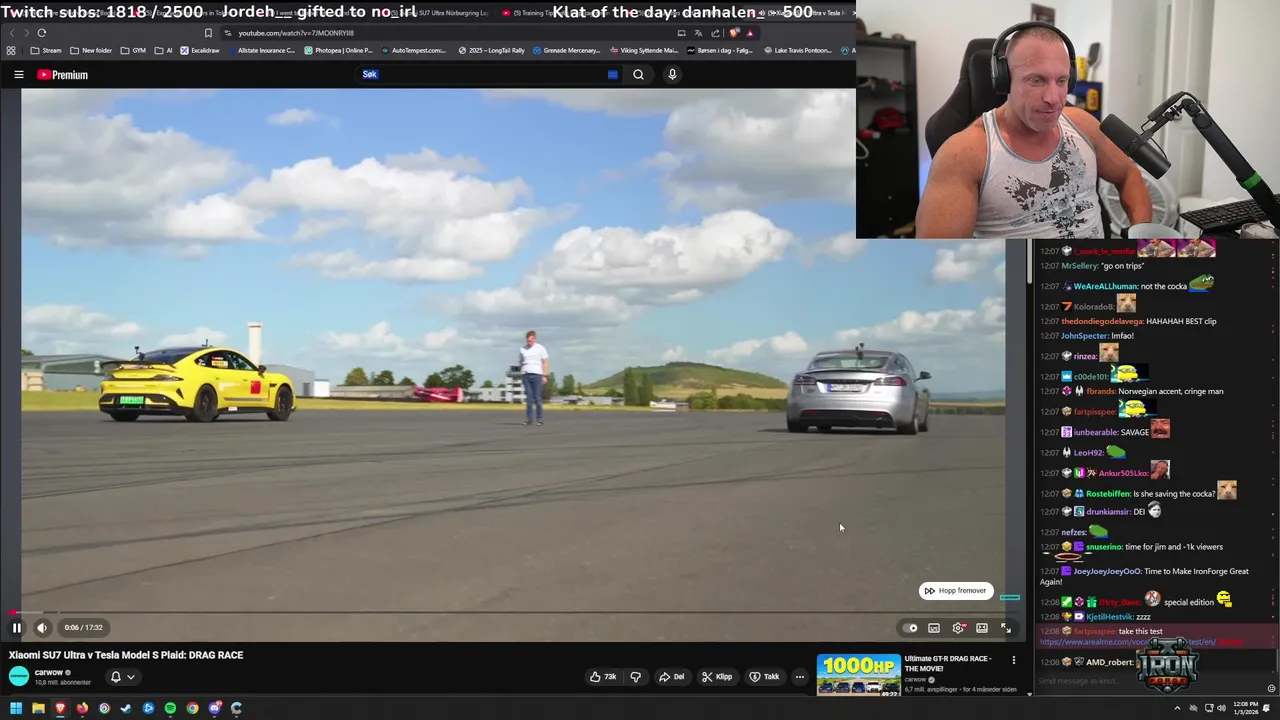Click the bookmark icon beside address bar
Viewport: 1280px width, 720px height.
208,33
